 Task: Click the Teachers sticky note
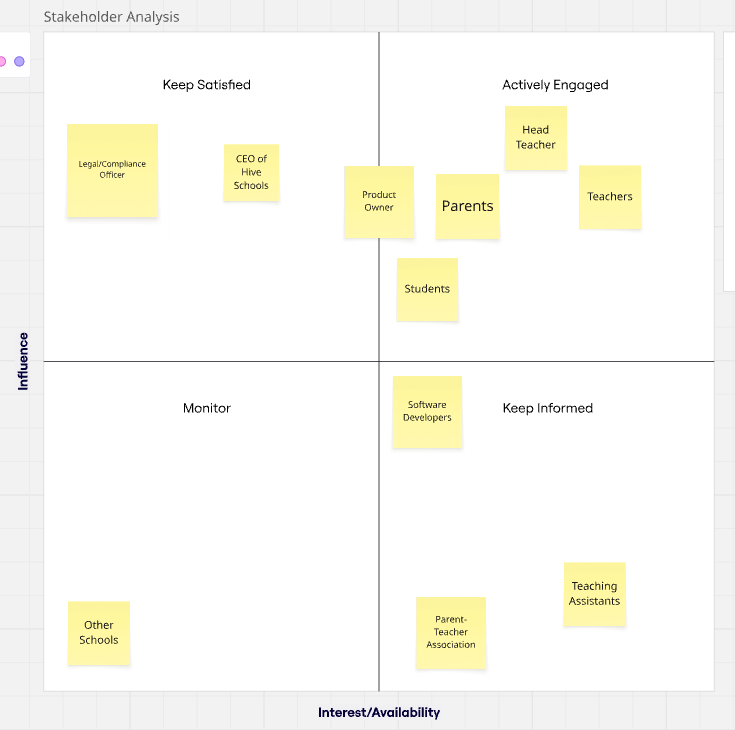[x=609, y=197]
